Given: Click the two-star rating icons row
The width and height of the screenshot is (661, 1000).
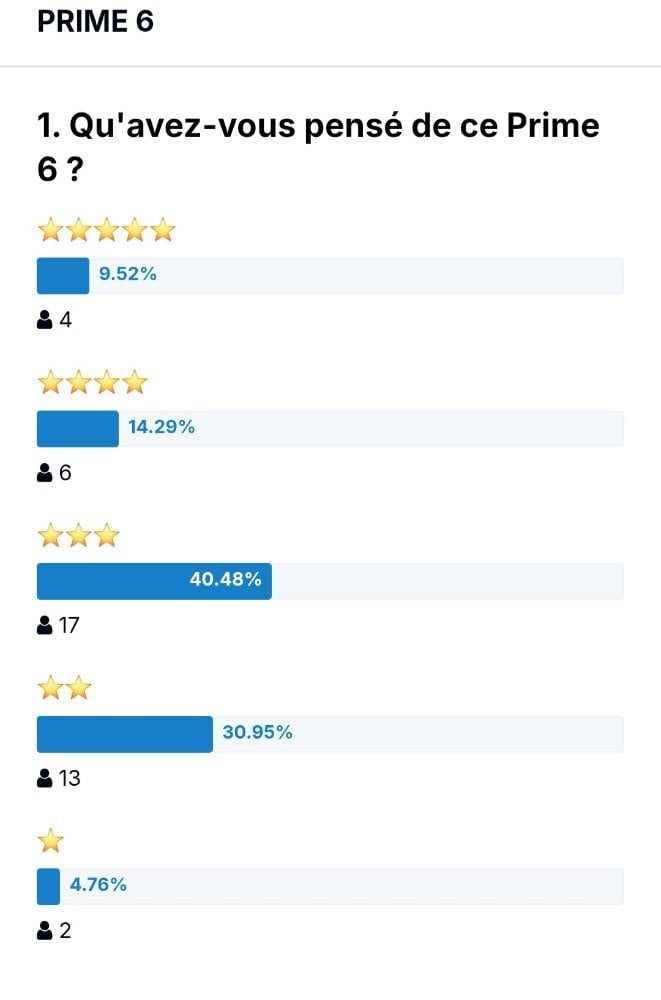Looking at the screenshot, I should pos(64,688).
